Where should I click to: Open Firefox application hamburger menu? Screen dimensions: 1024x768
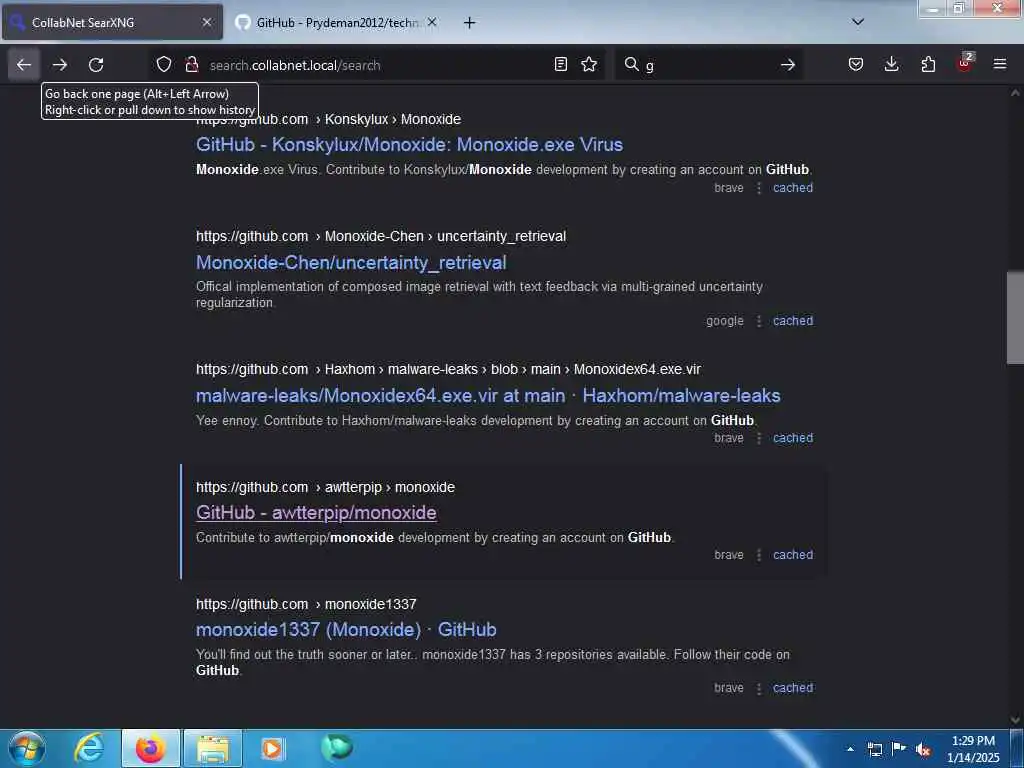pyautogui.click(x=1000, y=64)
